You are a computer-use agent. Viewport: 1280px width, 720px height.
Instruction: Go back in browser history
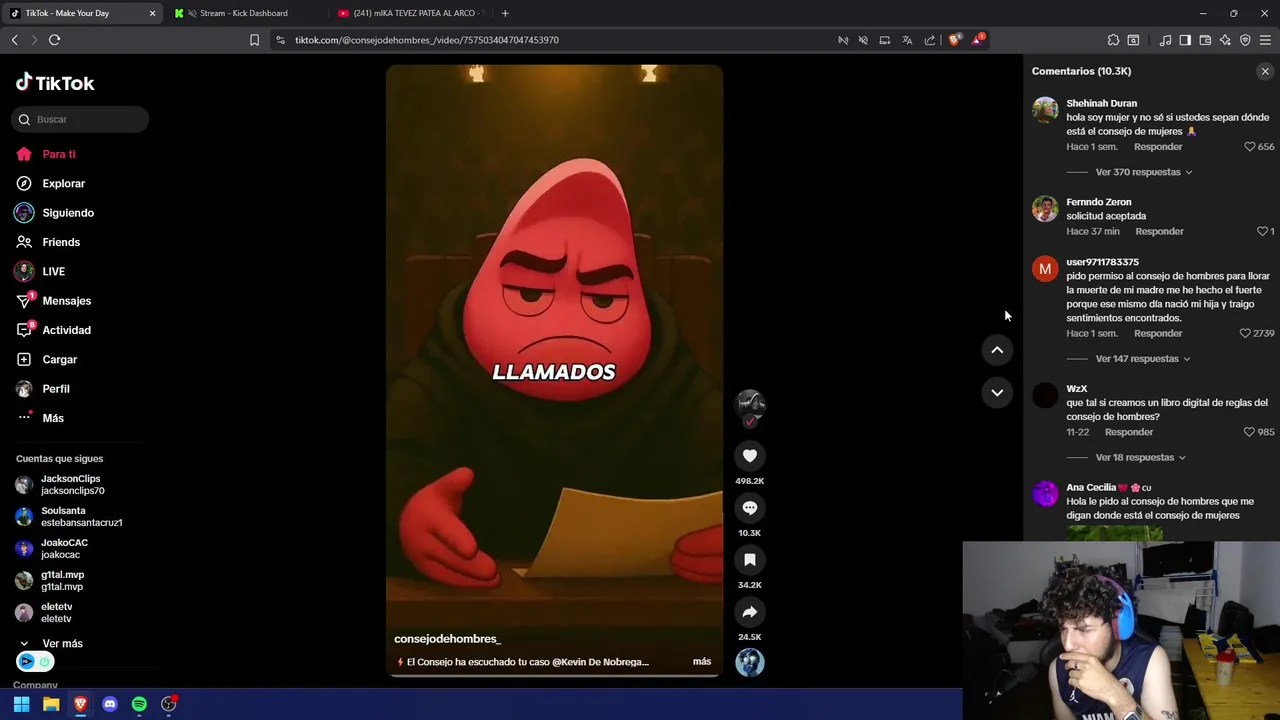tap(15, 40)
